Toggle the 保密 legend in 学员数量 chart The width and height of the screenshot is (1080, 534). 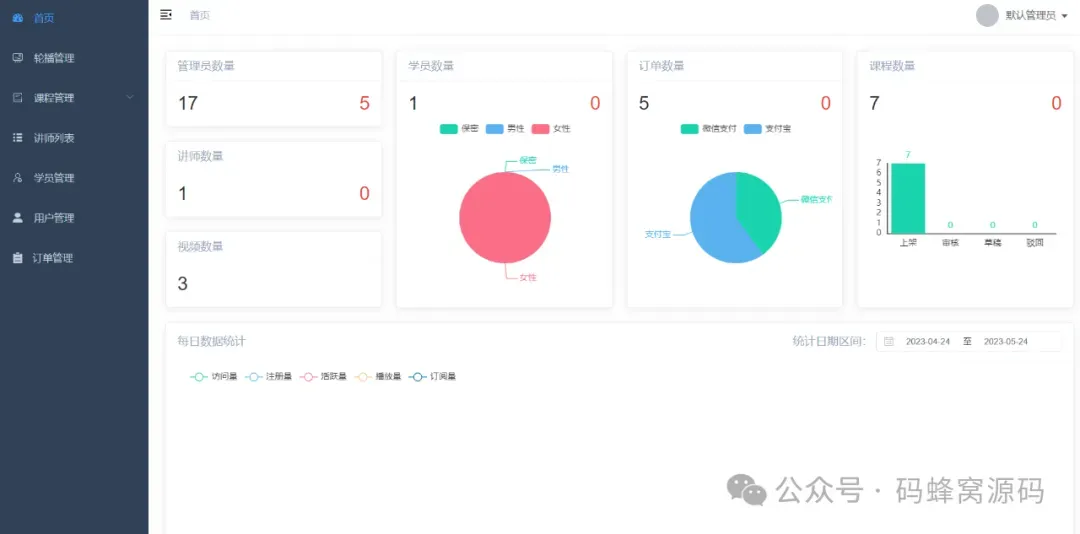459,129
